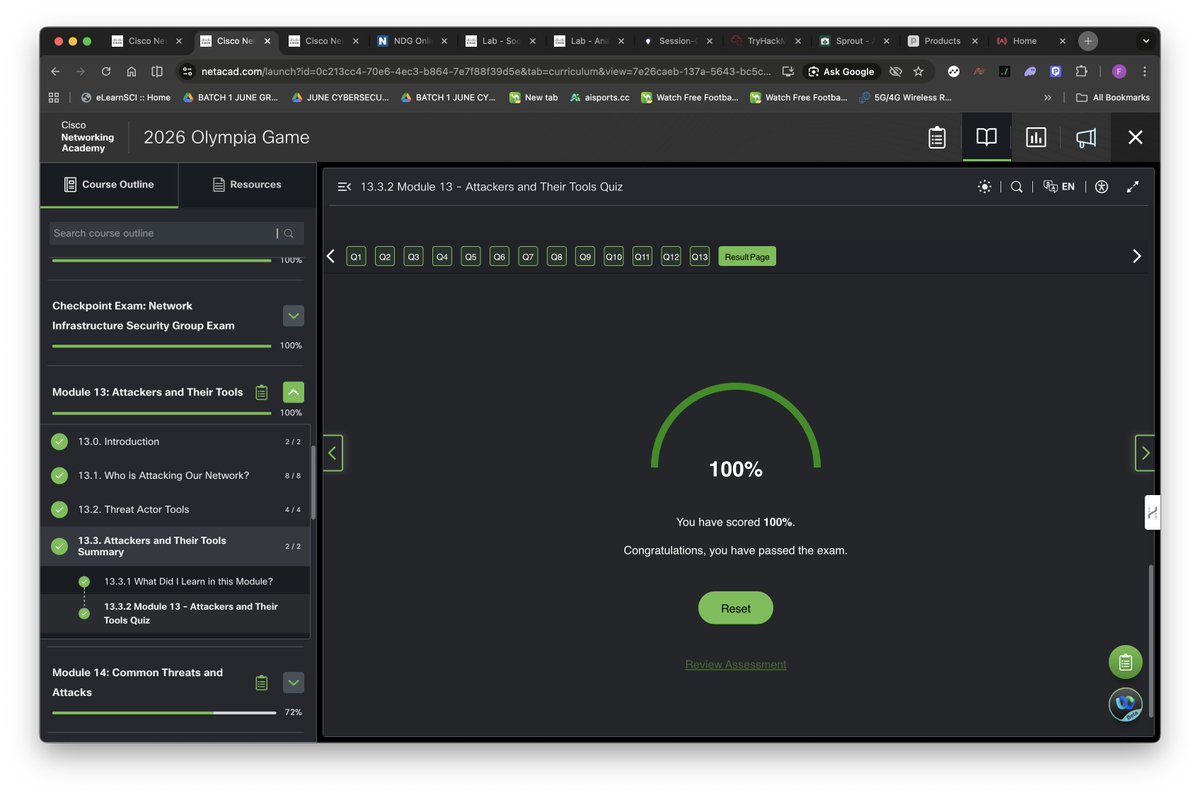Go to quiz question Q9
The image size is (1200, 795).
585,257
